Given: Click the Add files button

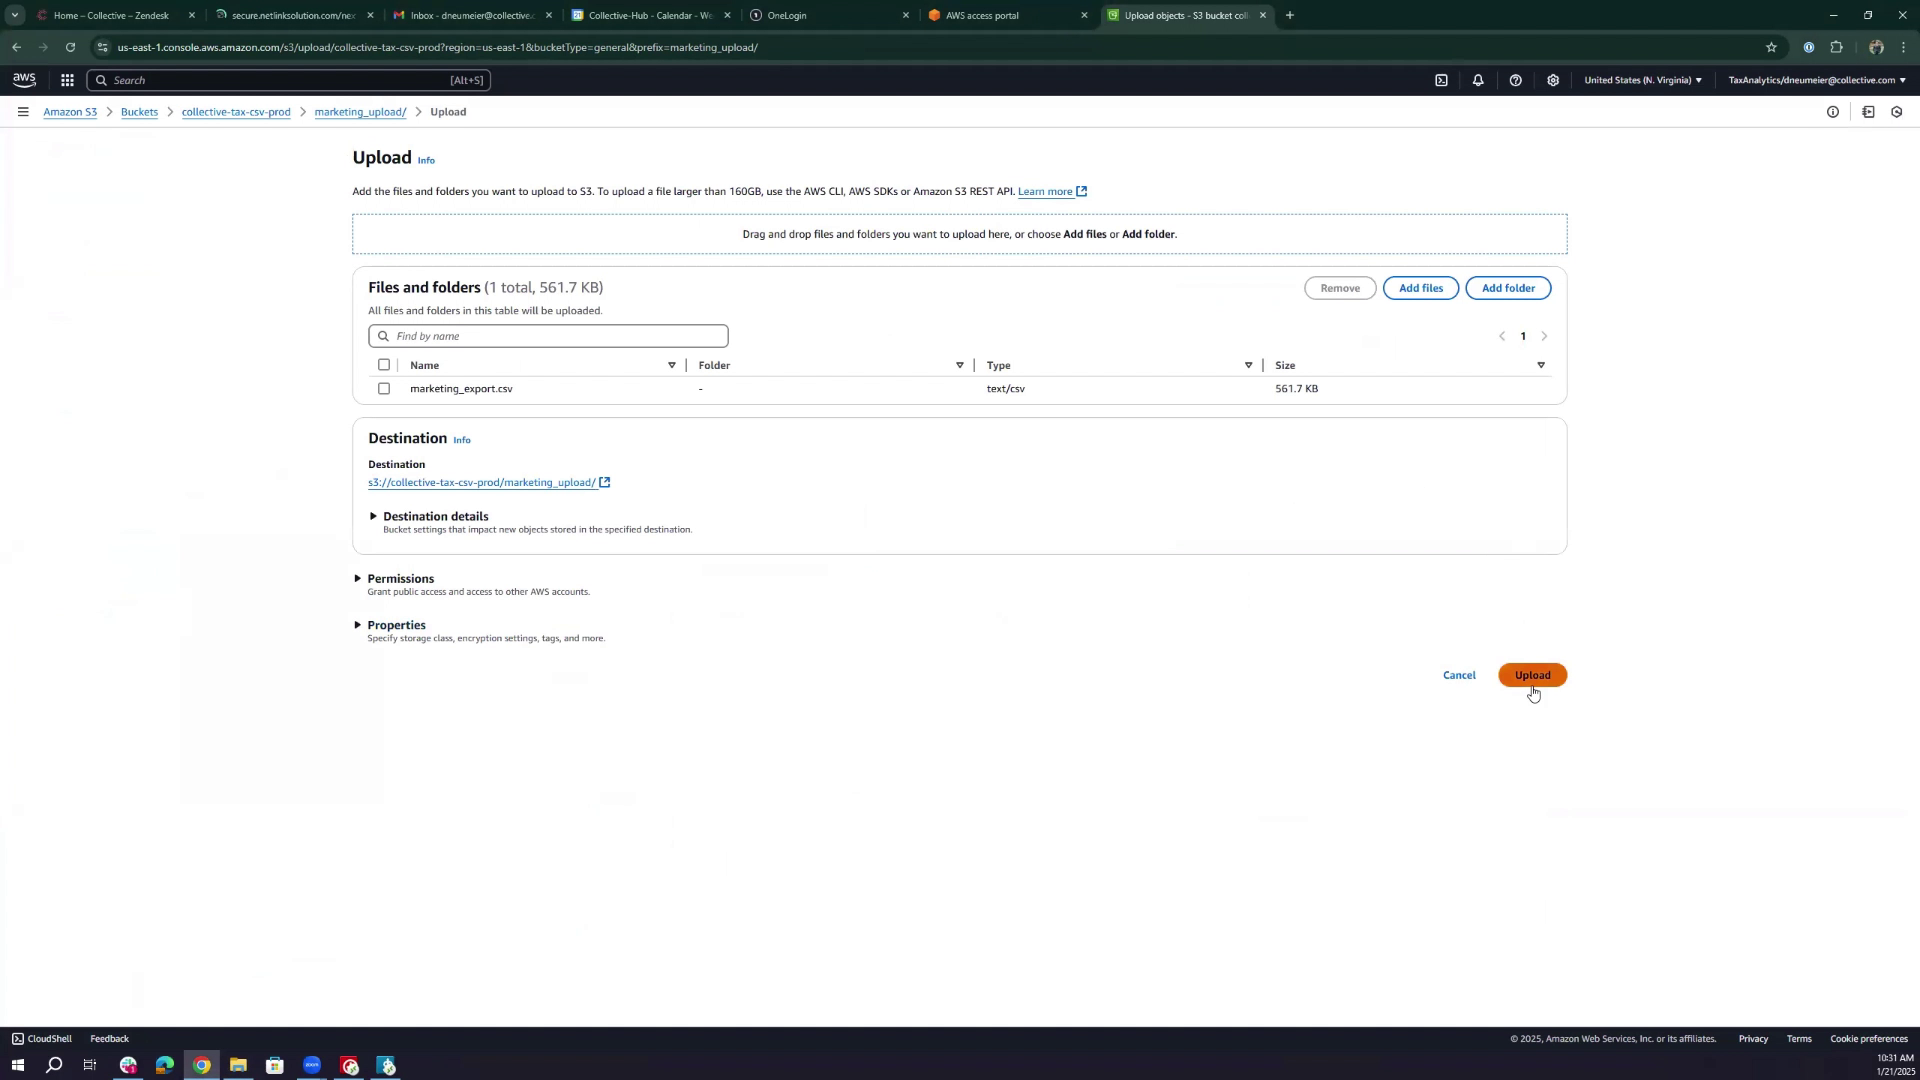Looking at the screenshot, I should 1420,288.
